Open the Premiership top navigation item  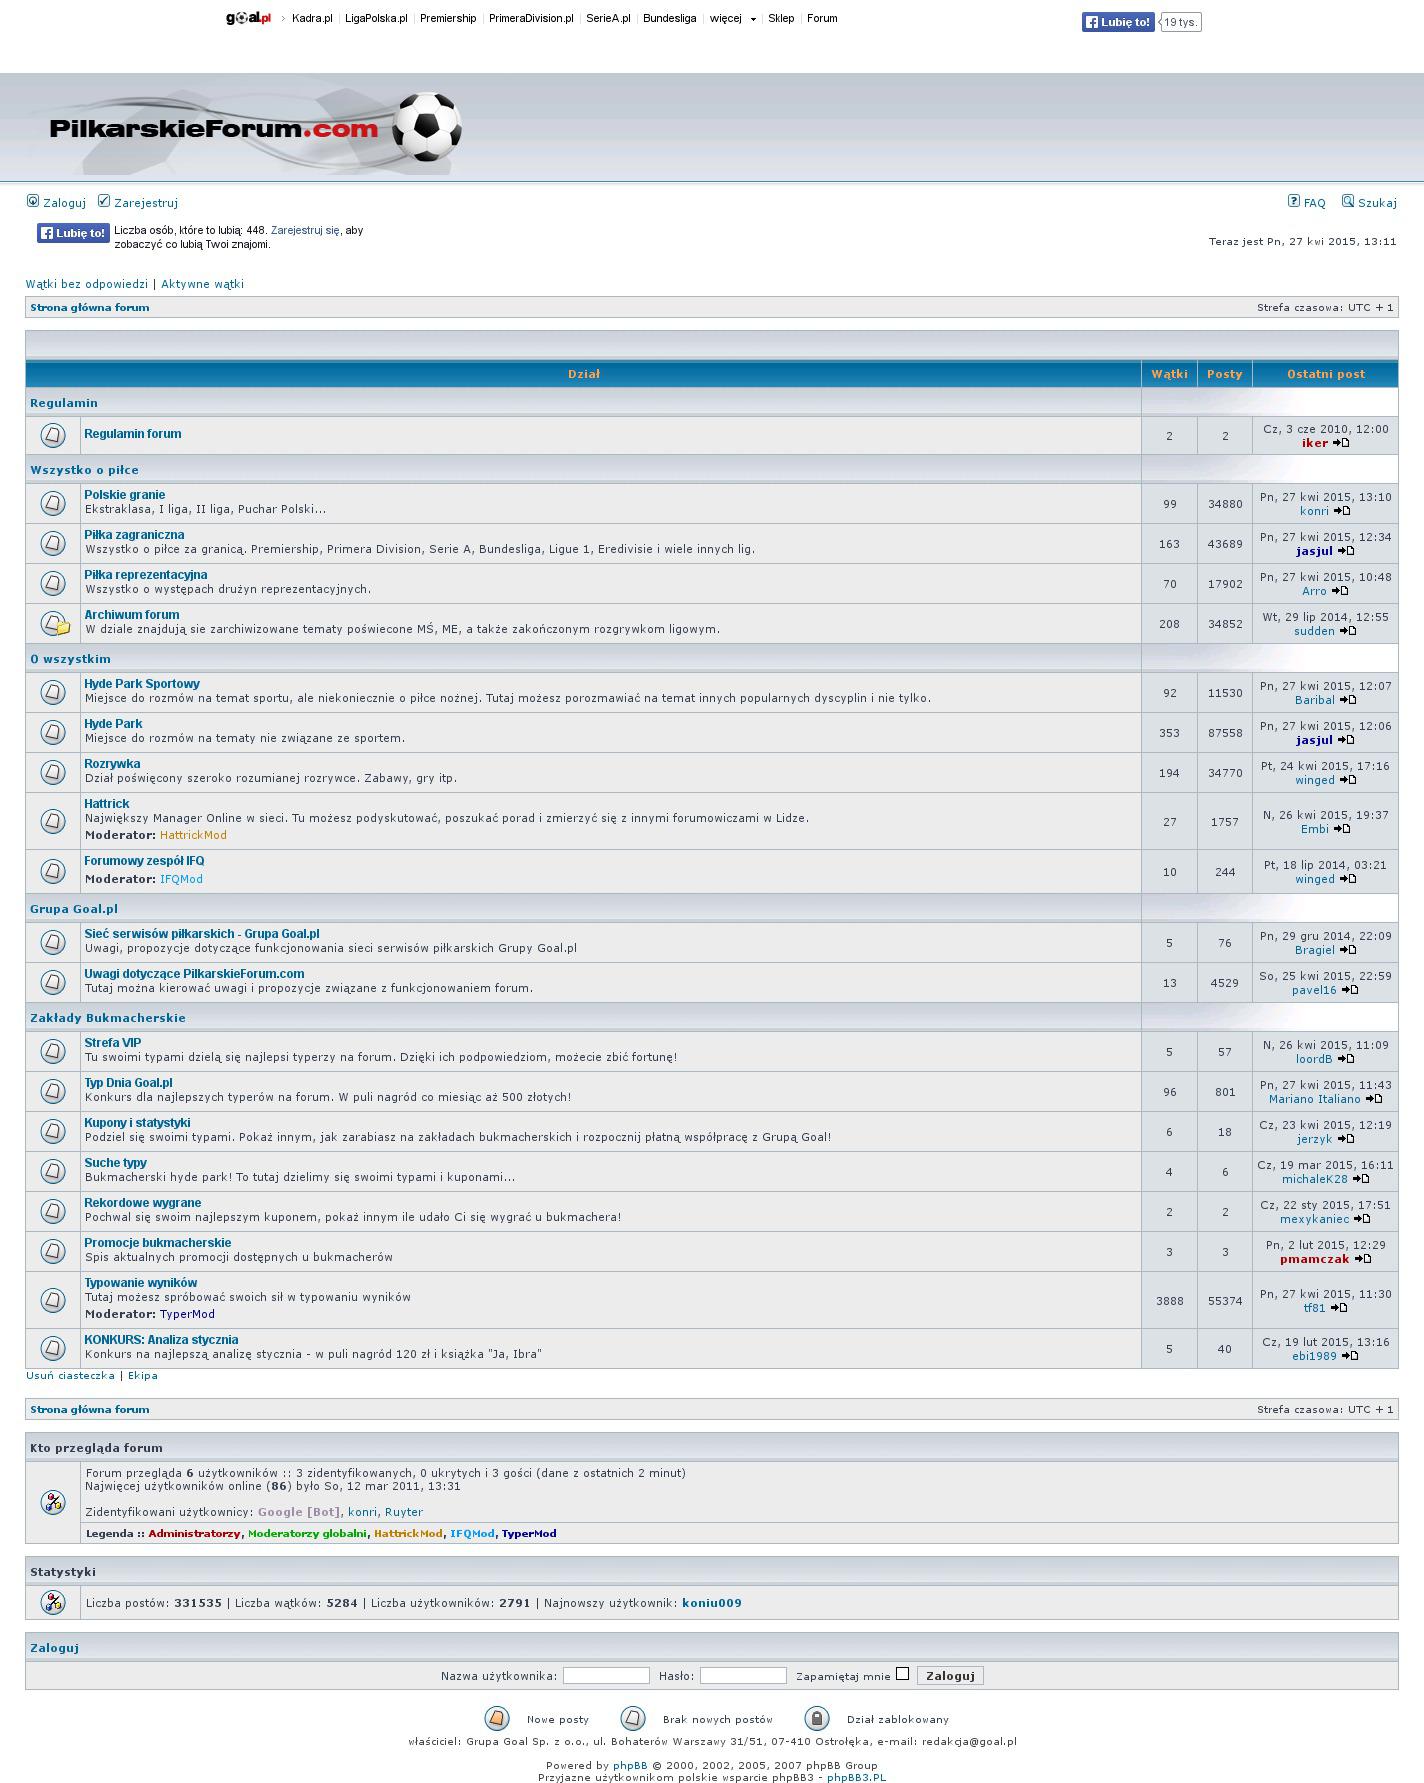[448, 19]
